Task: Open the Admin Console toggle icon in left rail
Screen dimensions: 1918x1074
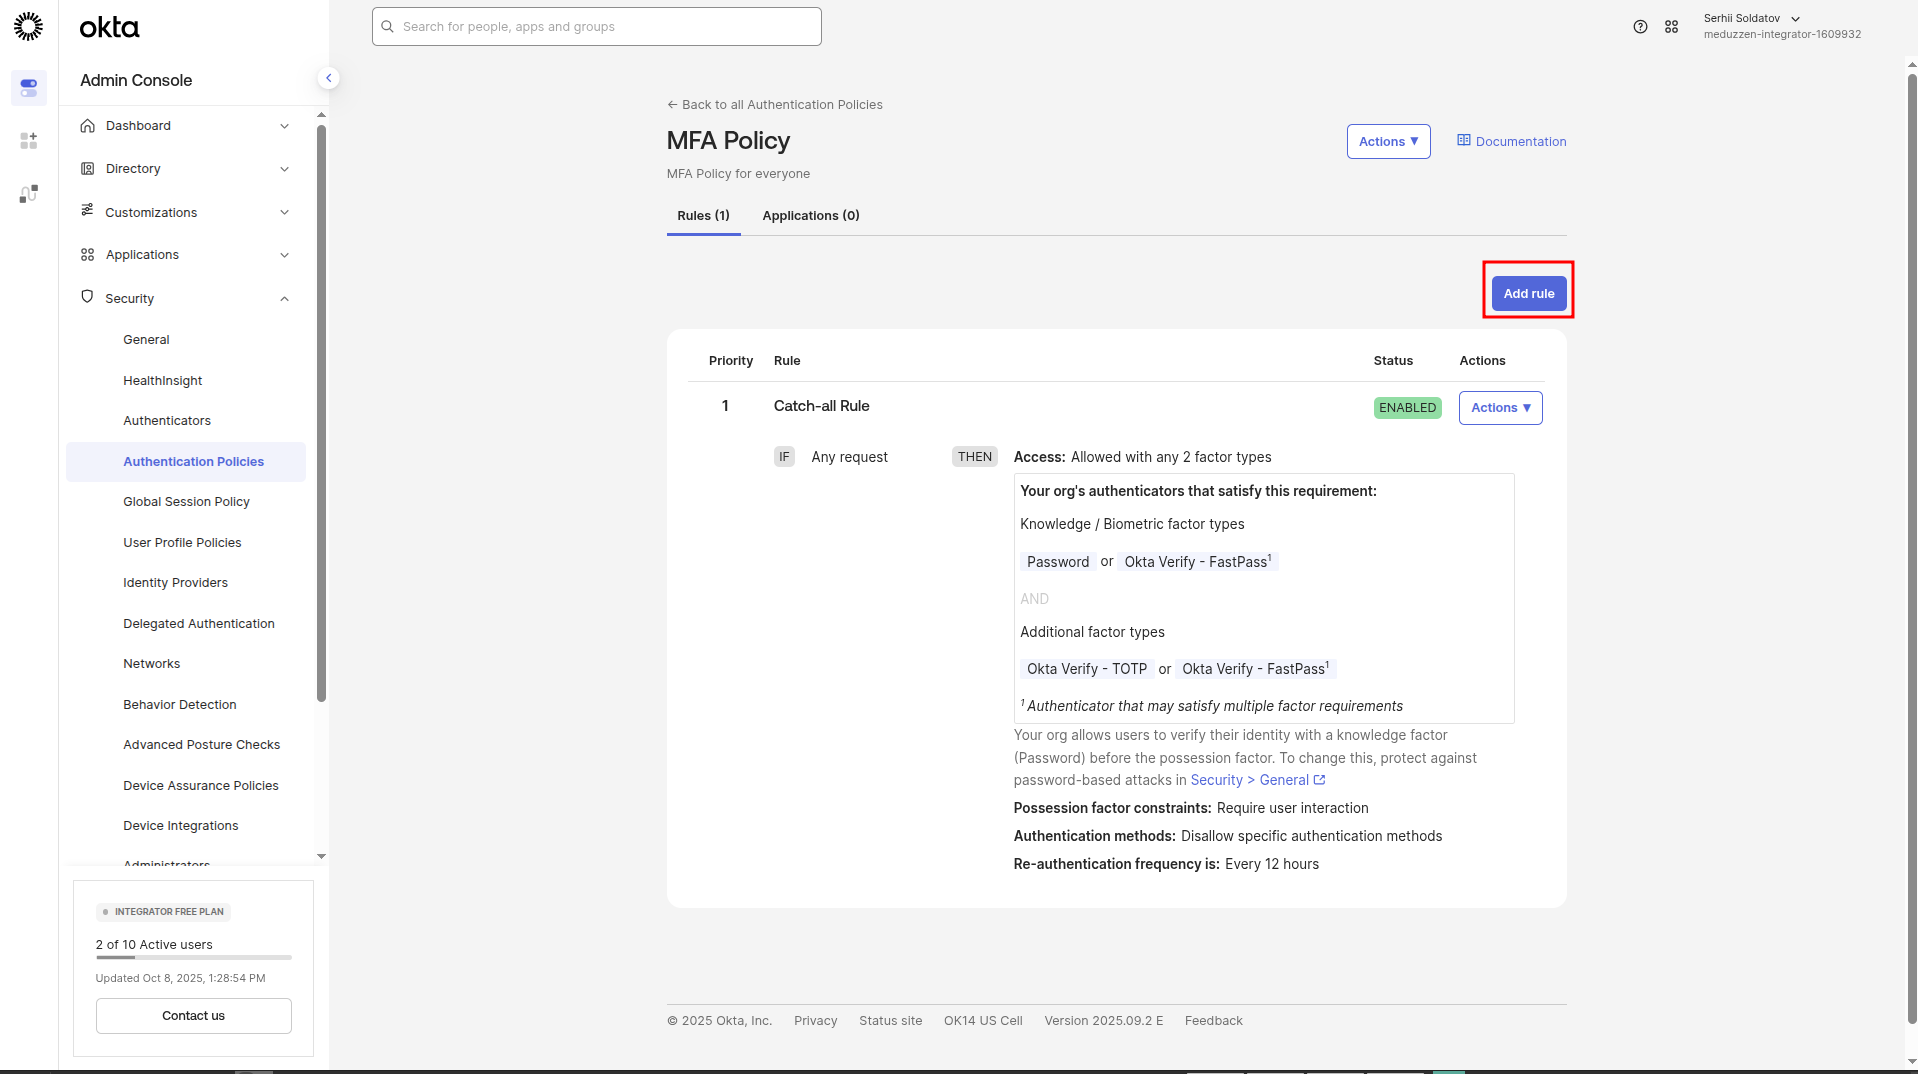Action: point(28,87)
